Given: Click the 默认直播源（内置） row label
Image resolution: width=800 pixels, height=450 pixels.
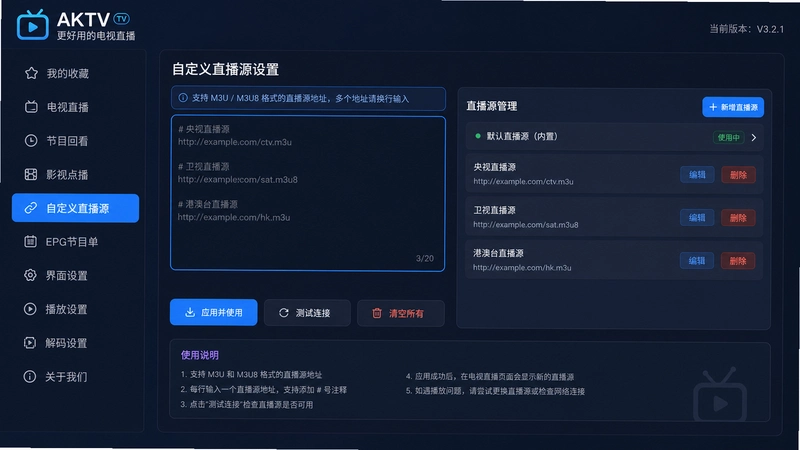Looking at the screenshot, I should point(522,136).
